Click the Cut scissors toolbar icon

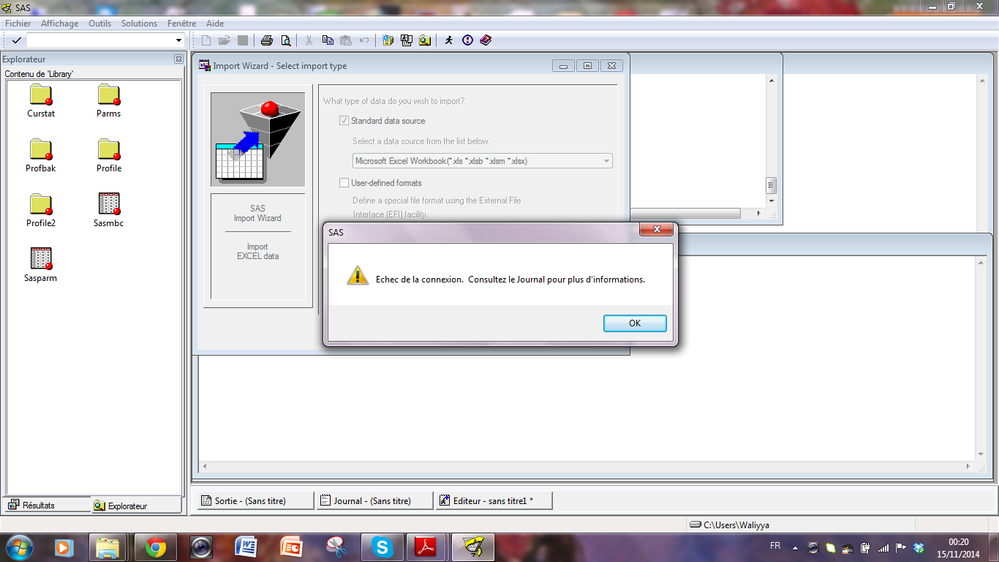click(x=309, y=40)
